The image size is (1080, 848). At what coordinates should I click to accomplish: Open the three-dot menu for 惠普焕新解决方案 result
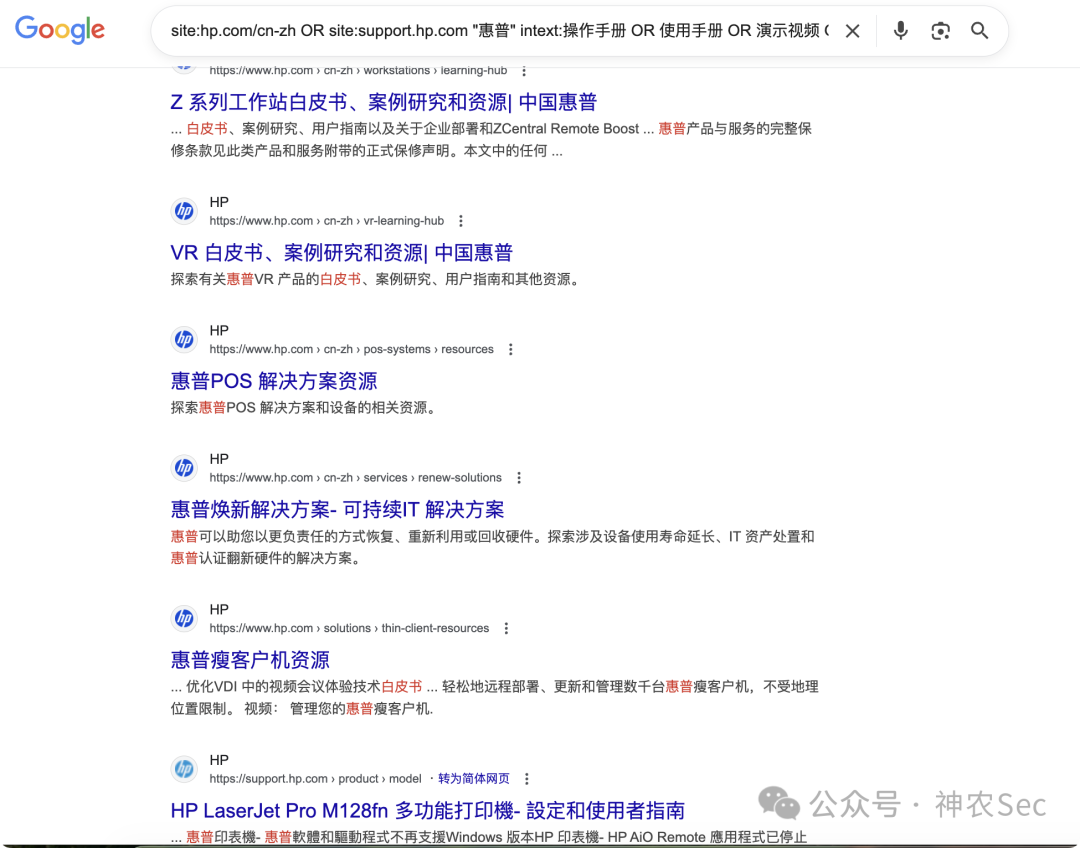coord(519,477)
